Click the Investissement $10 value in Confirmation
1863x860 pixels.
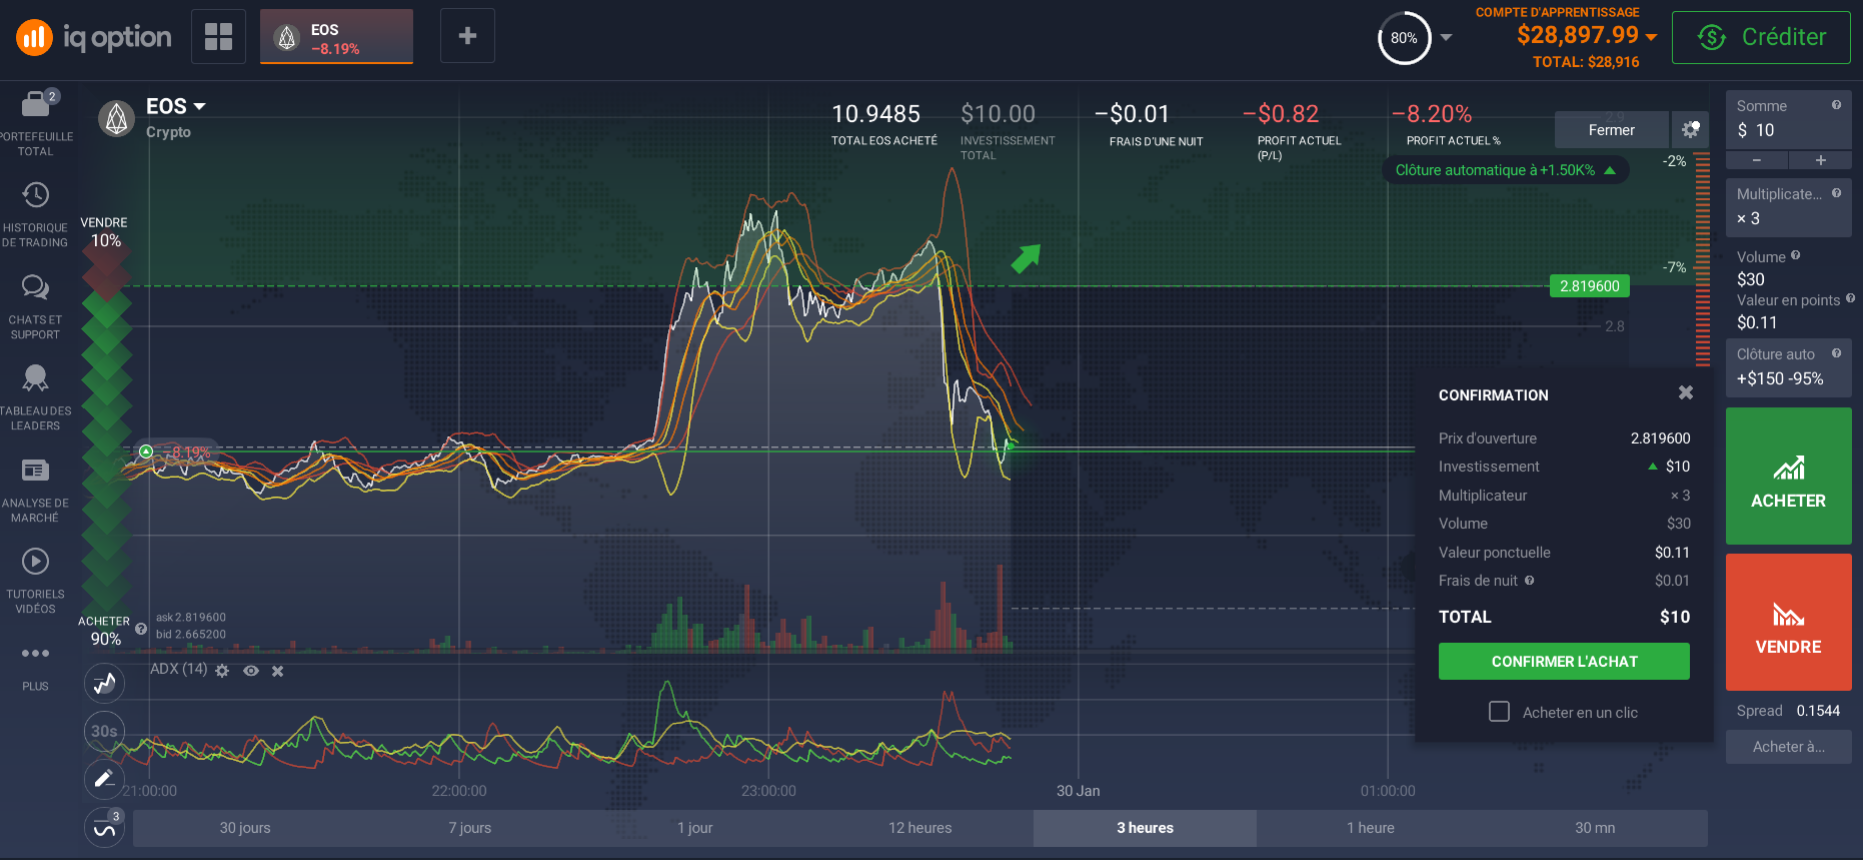coord(1677,466)
